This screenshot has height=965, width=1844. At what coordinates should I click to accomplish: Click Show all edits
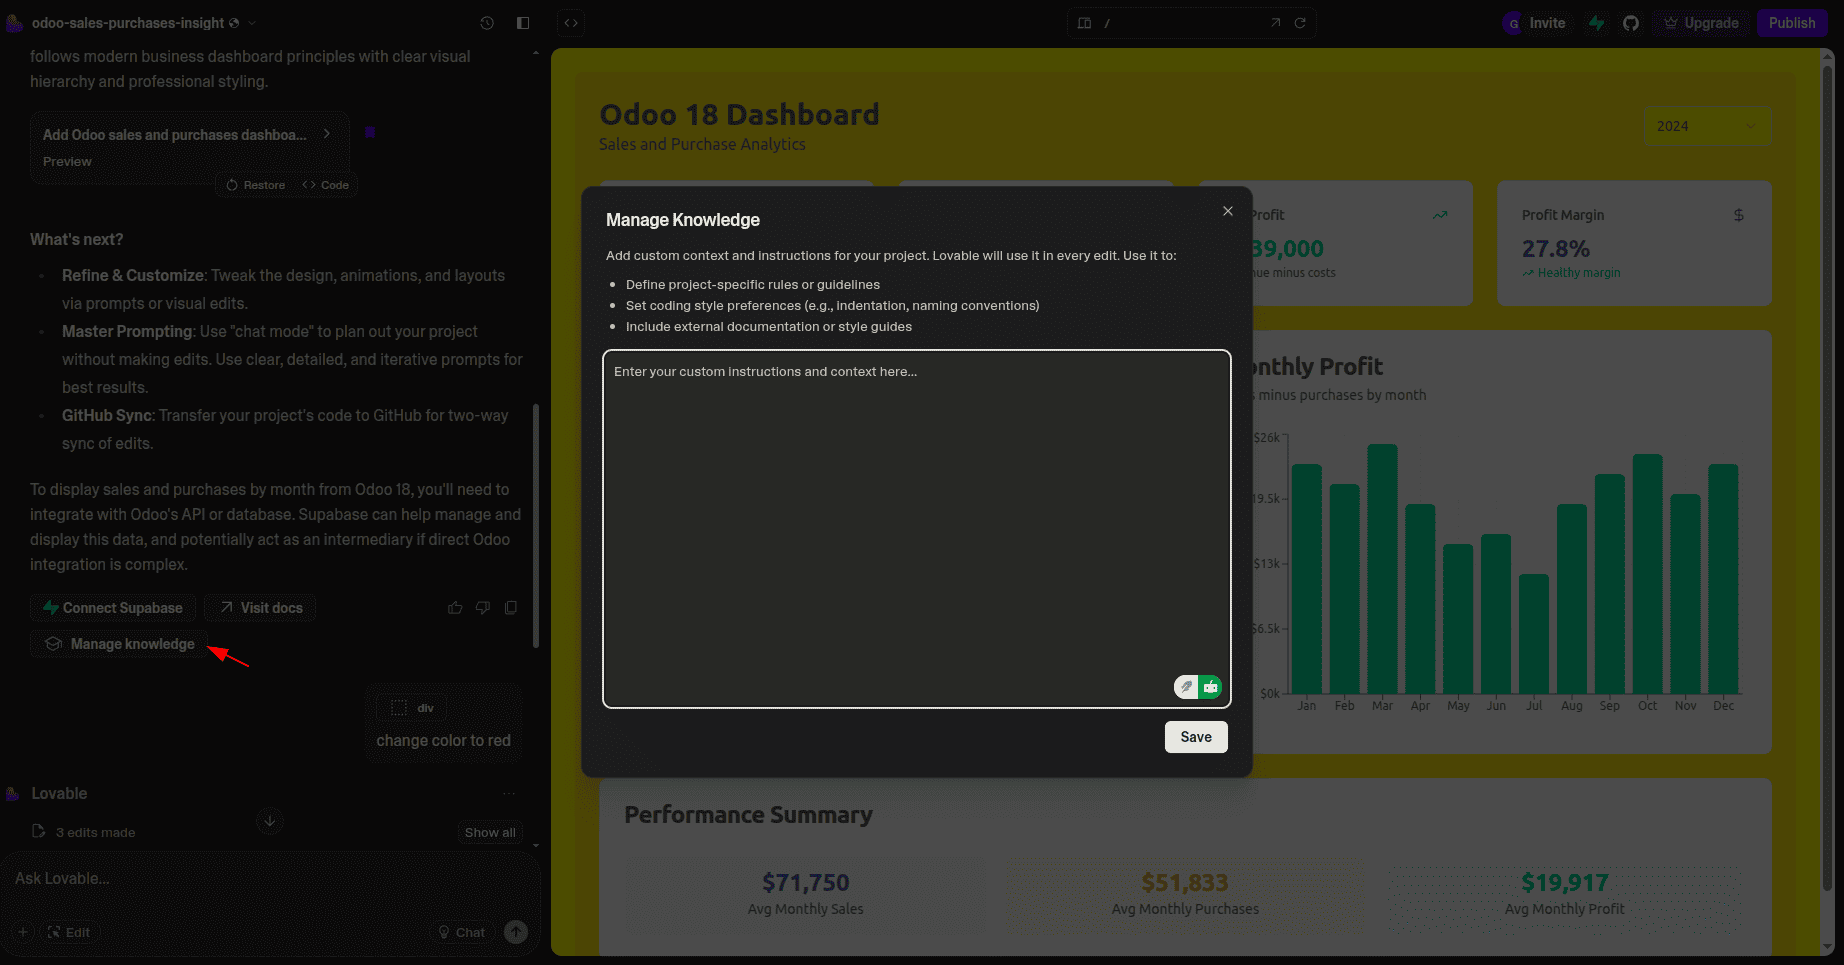pos(490,832)
